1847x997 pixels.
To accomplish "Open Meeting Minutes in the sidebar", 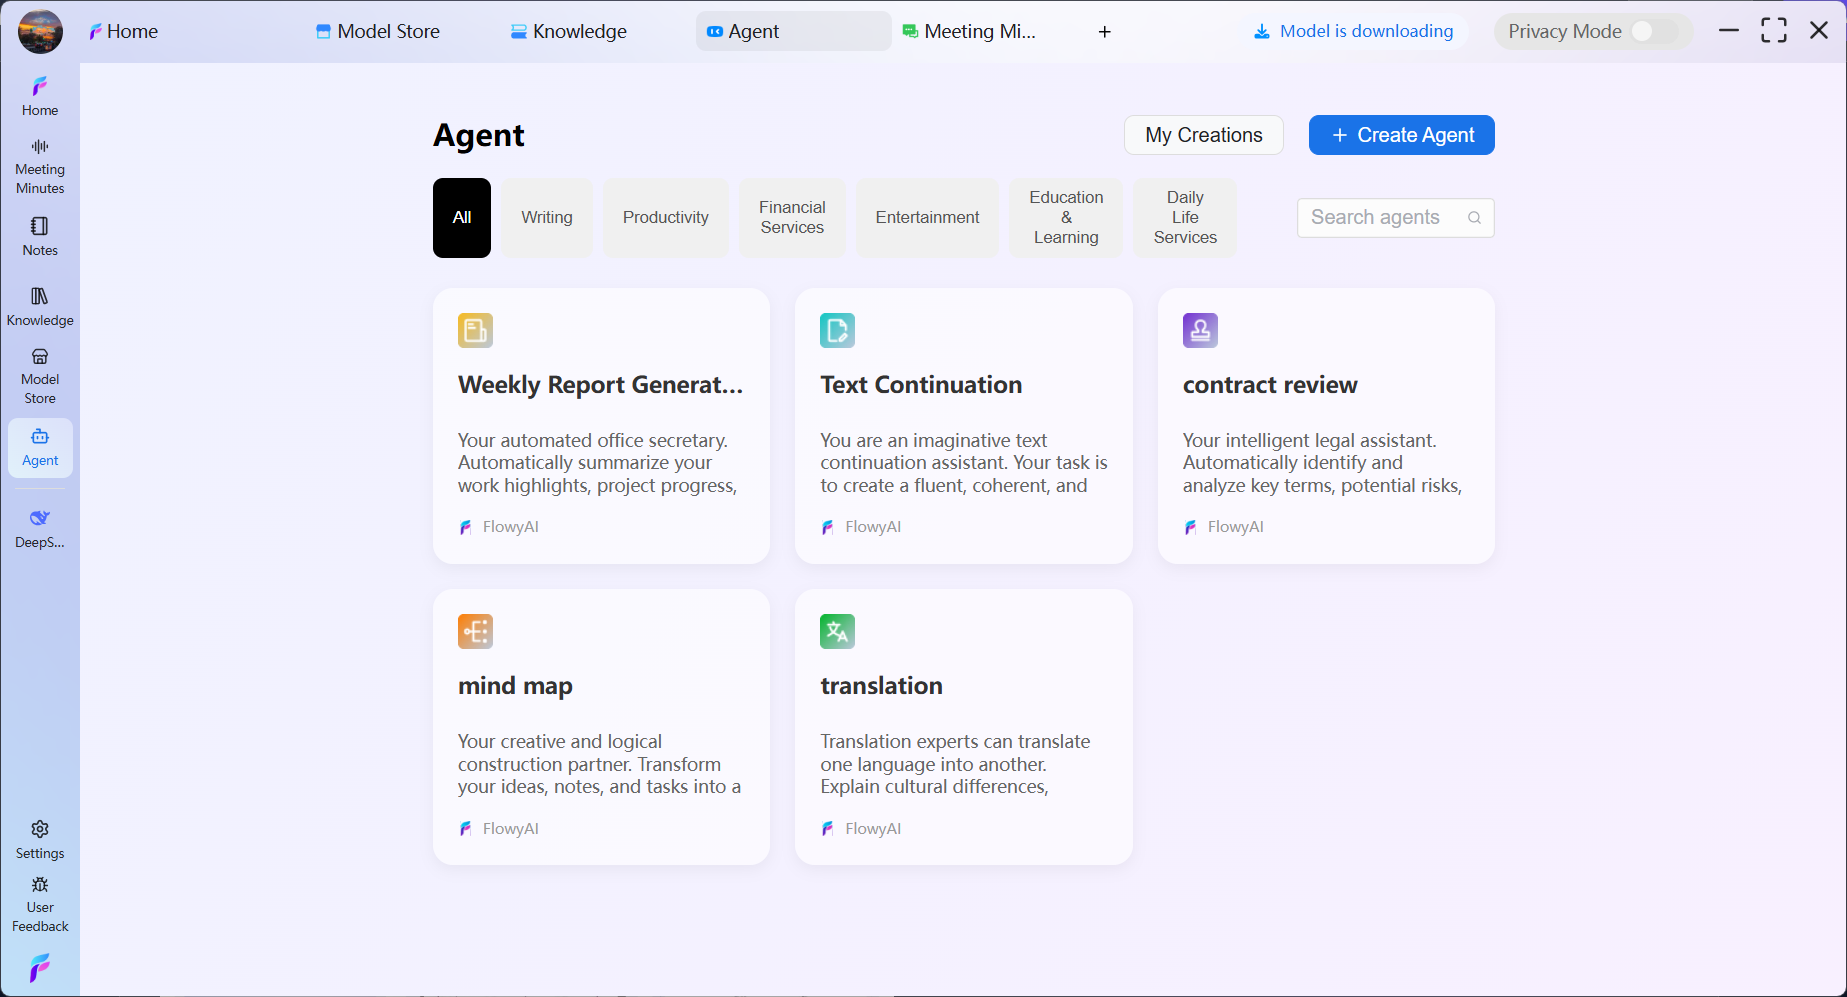I will (x=40, y=166).
